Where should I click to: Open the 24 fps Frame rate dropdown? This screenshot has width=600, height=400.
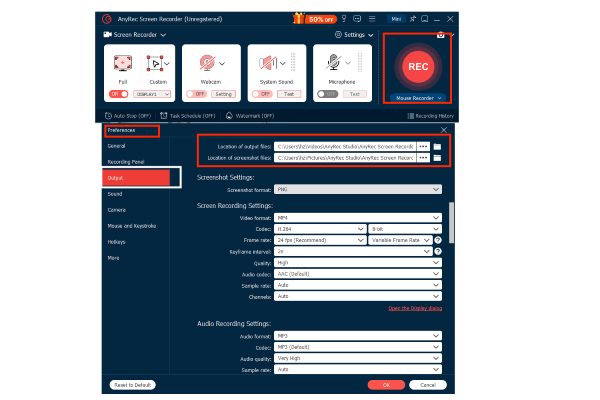(320, 240)
